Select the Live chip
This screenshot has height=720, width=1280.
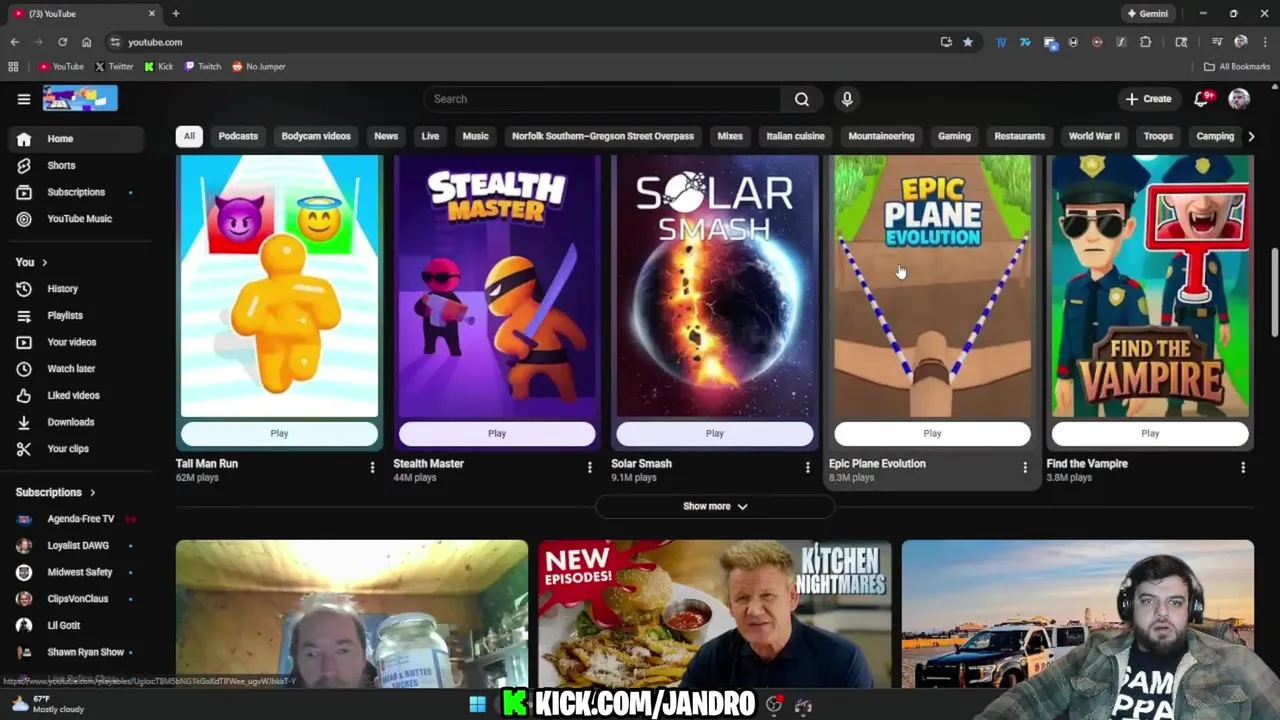(430, 136)
